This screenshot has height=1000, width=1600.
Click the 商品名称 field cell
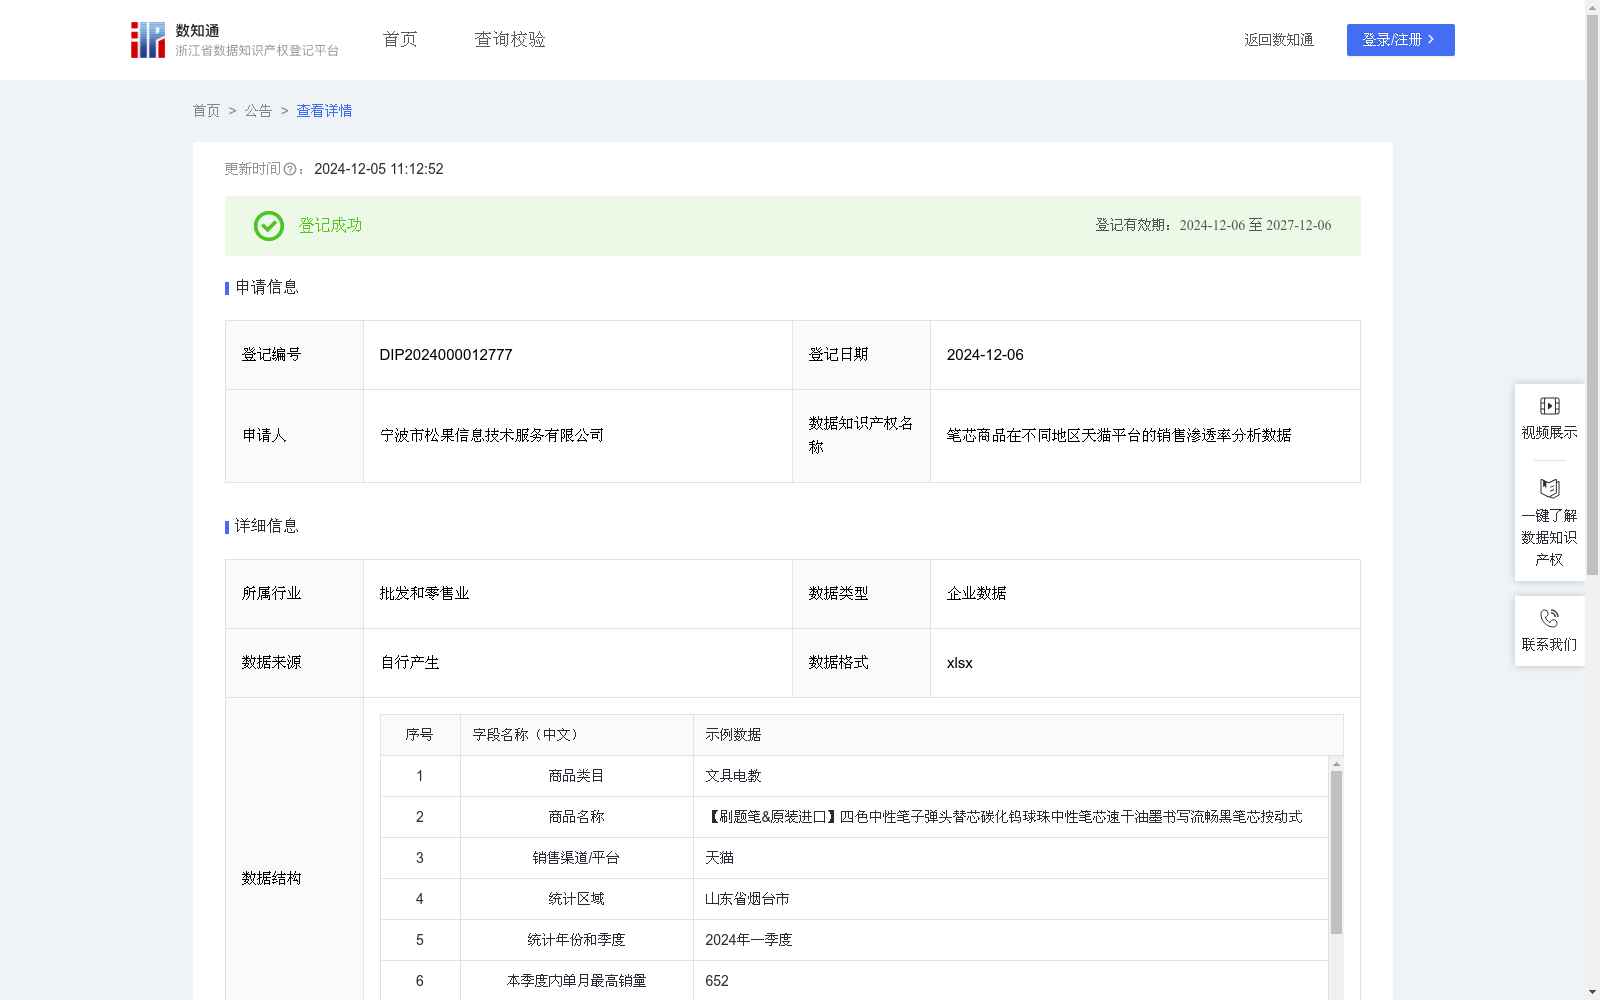(577, 817)
